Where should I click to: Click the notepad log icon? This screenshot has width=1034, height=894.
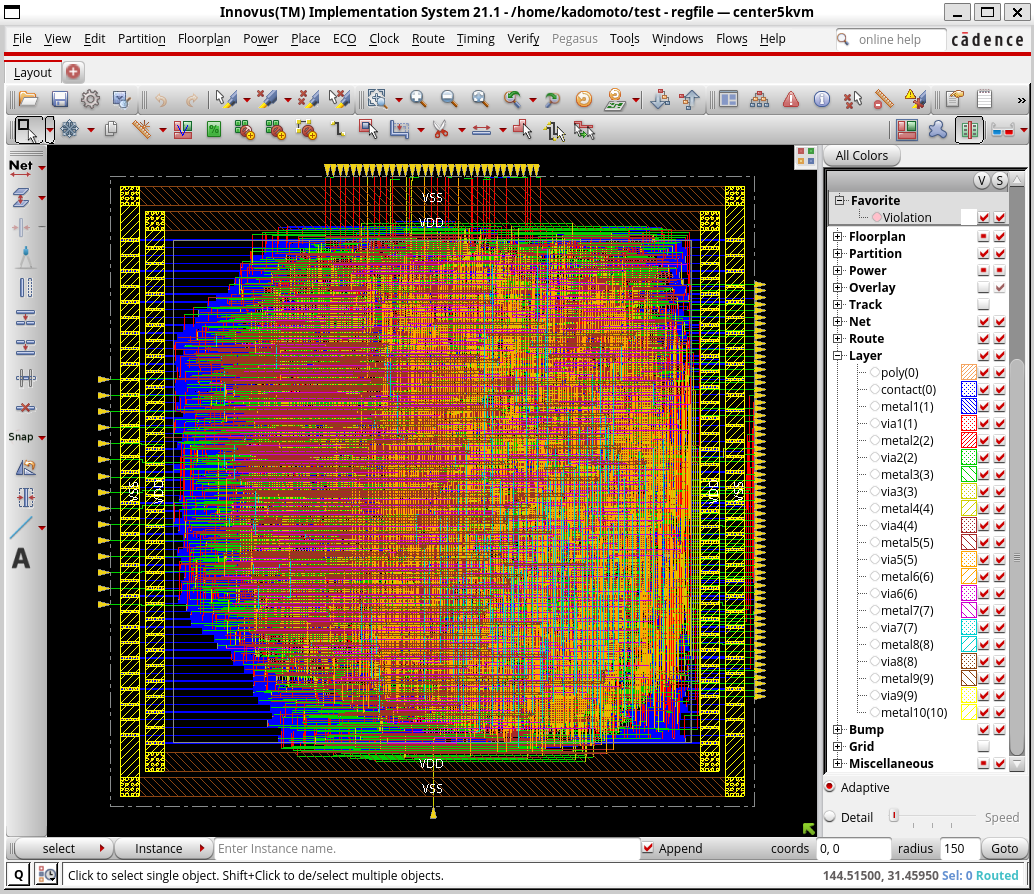pos(985,100)
